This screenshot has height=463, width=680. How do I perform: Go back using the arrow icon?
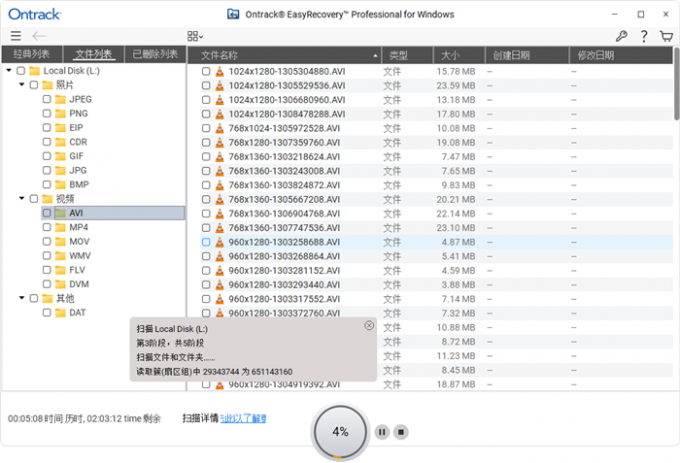39,36
